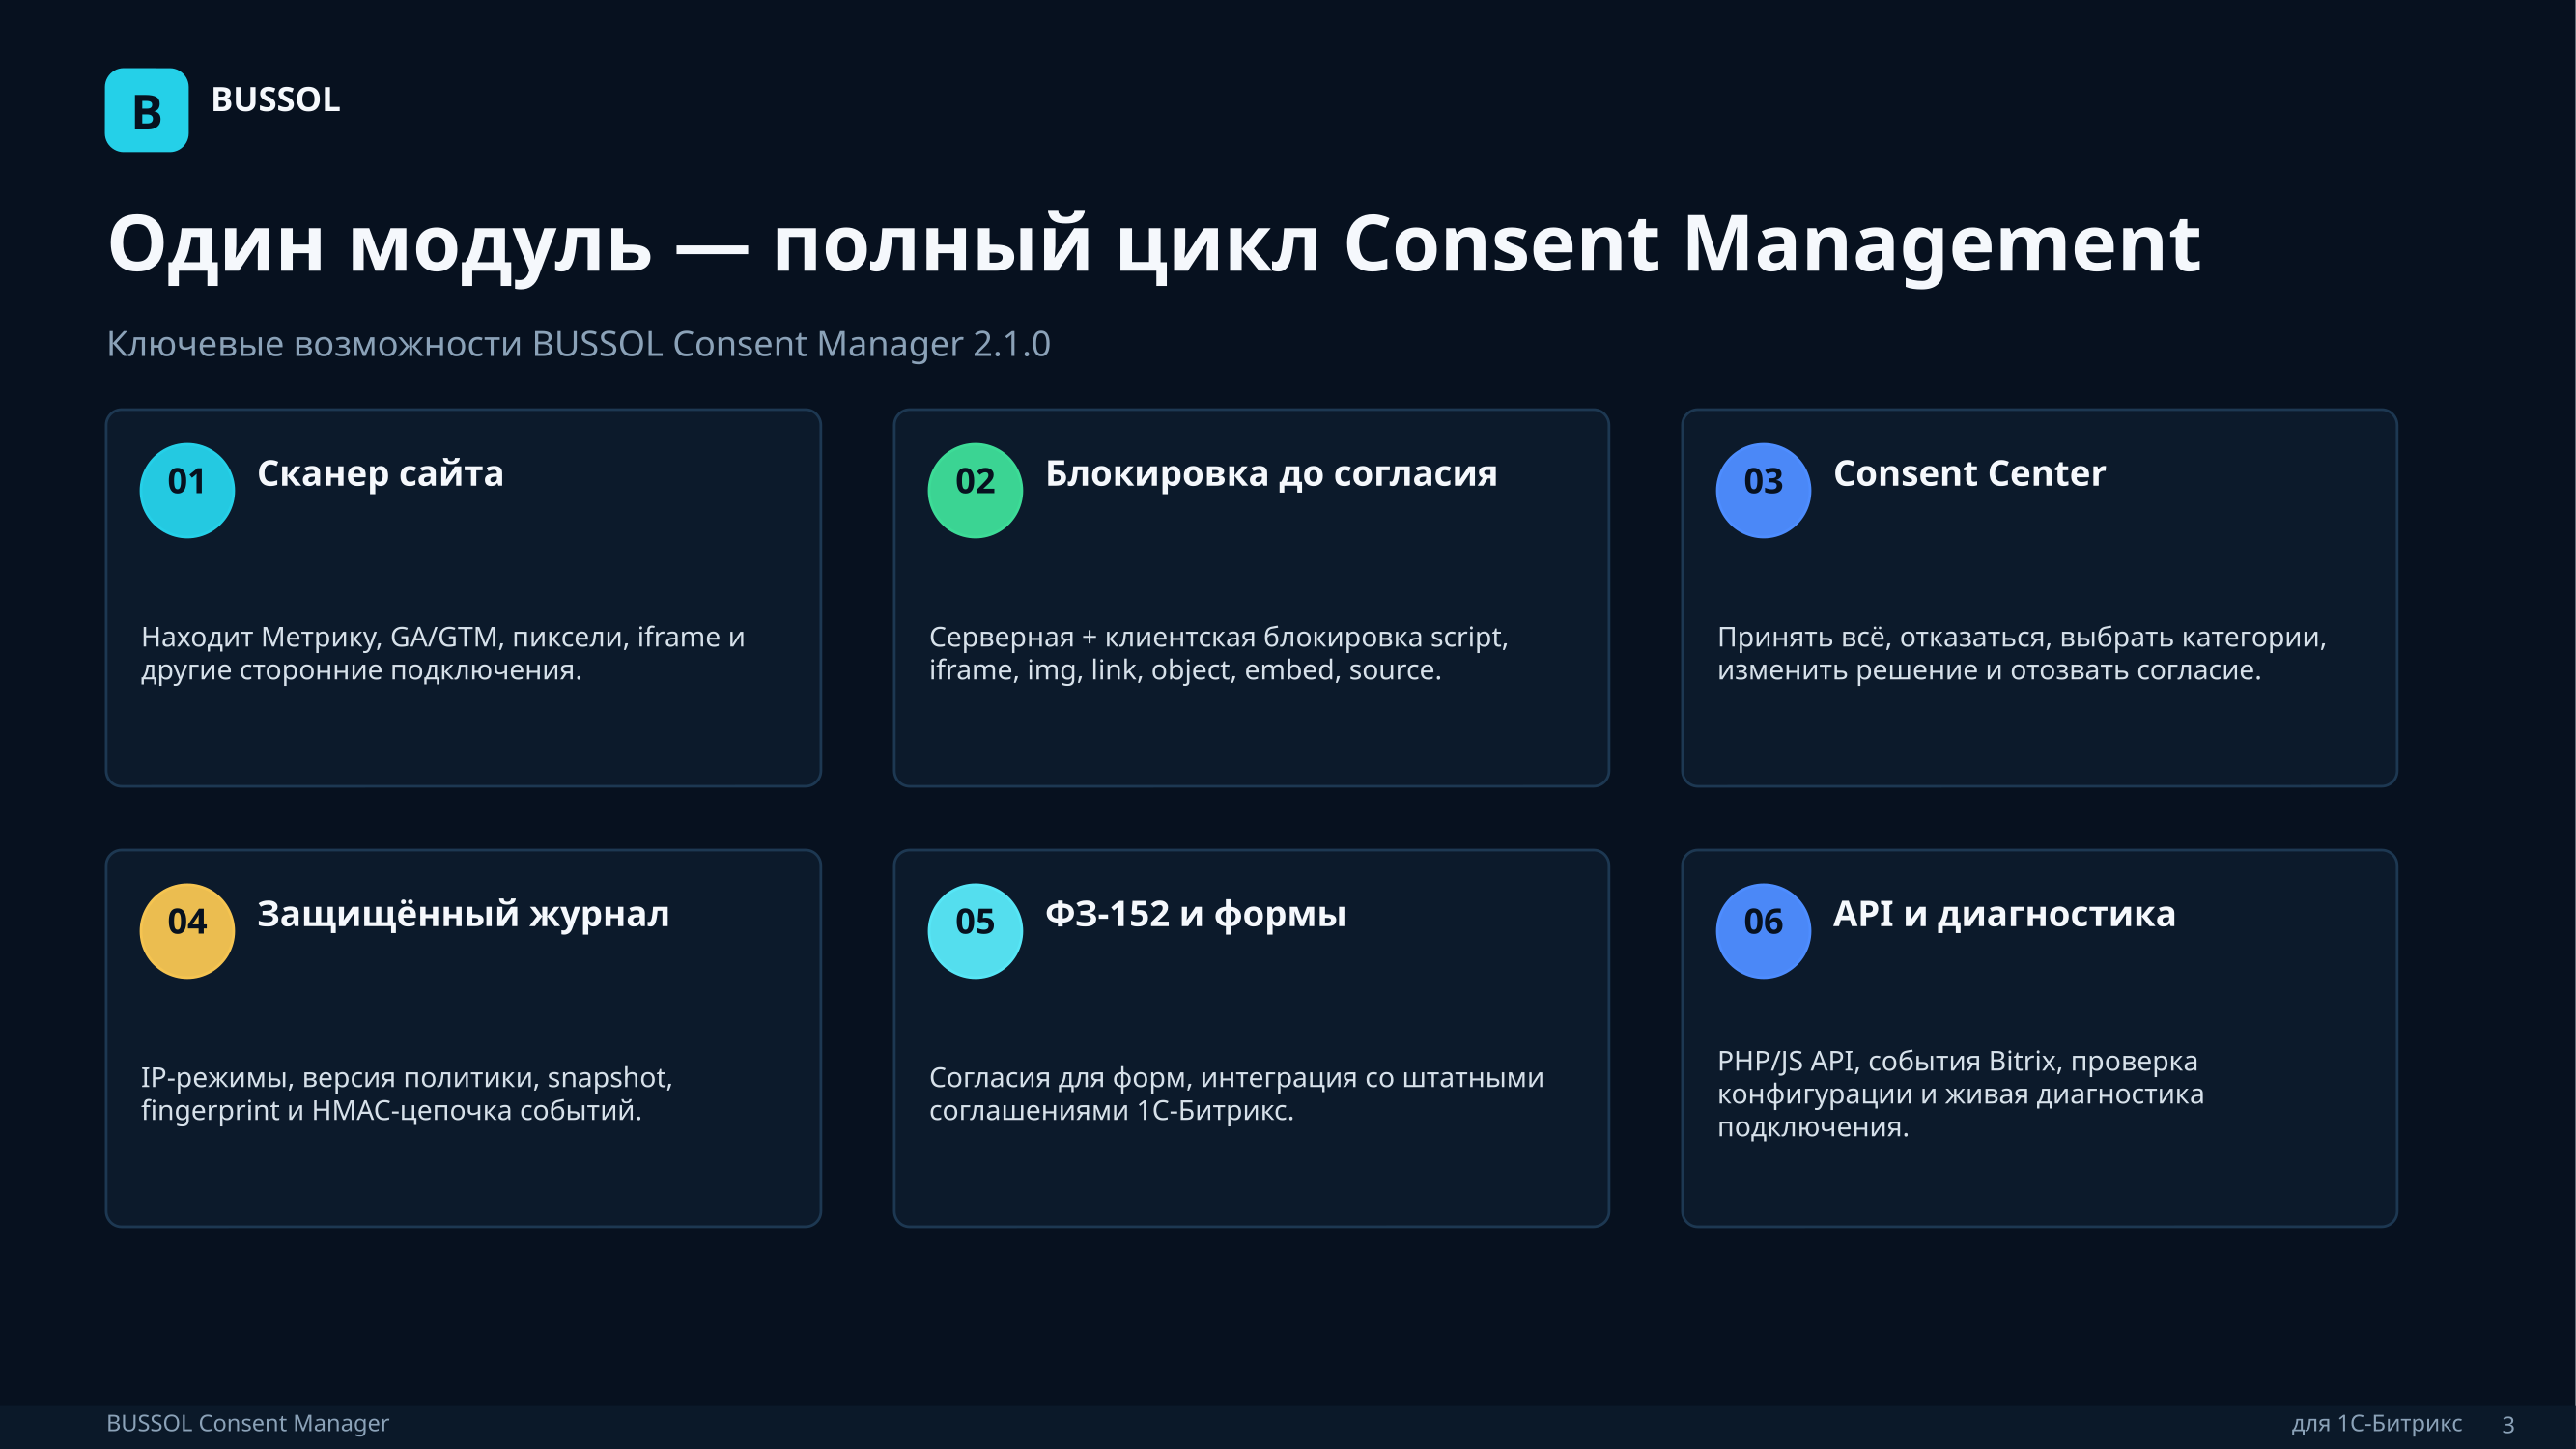Viewport: 2576px width, 1449px height.
Task: Click the 04 yellow number badge
Action: [x=187, y=931]
